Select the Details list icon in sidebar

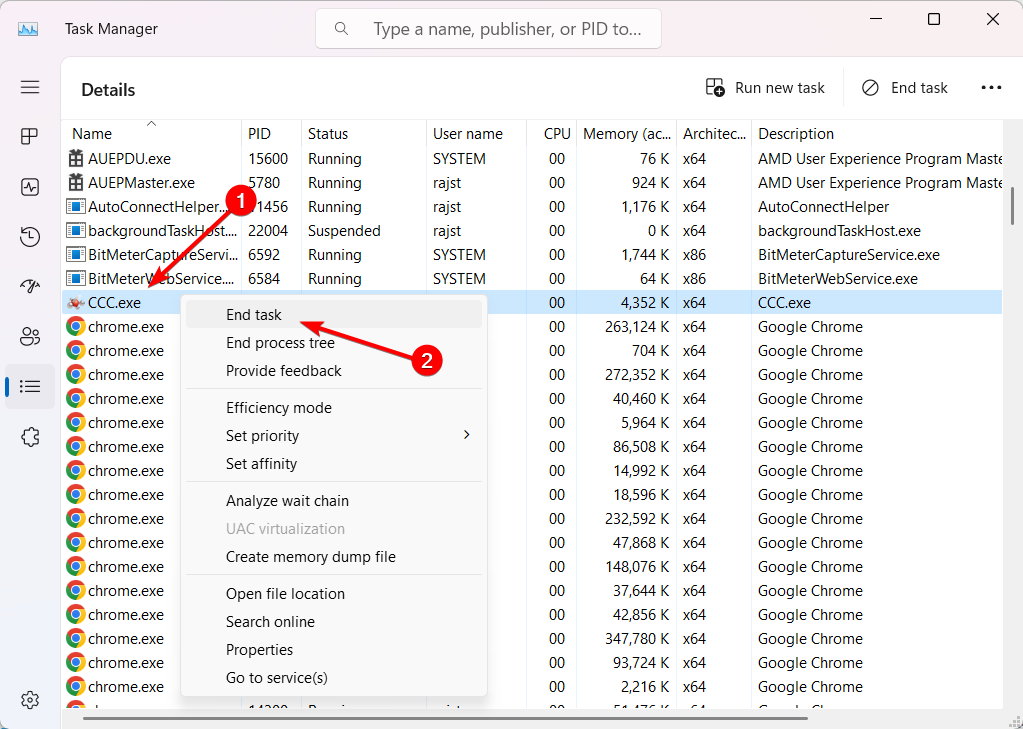point(30,386)
